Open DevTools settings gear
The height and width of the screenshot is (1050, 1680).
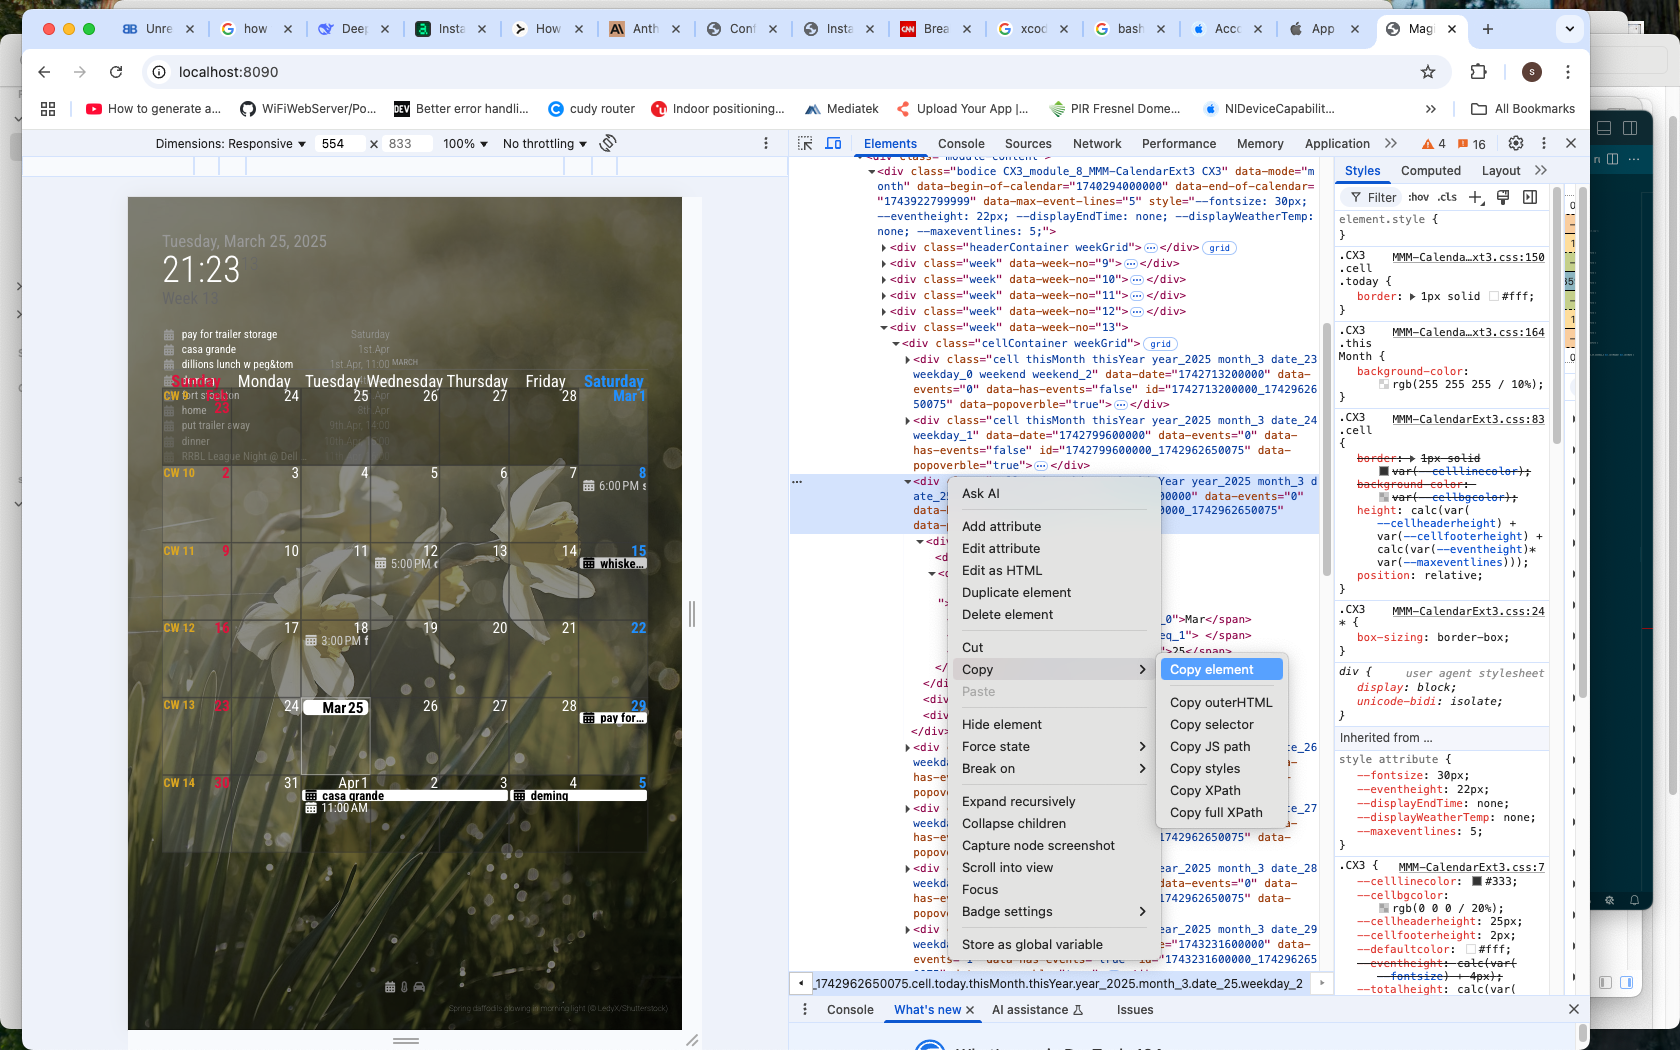coord(1516,144)
